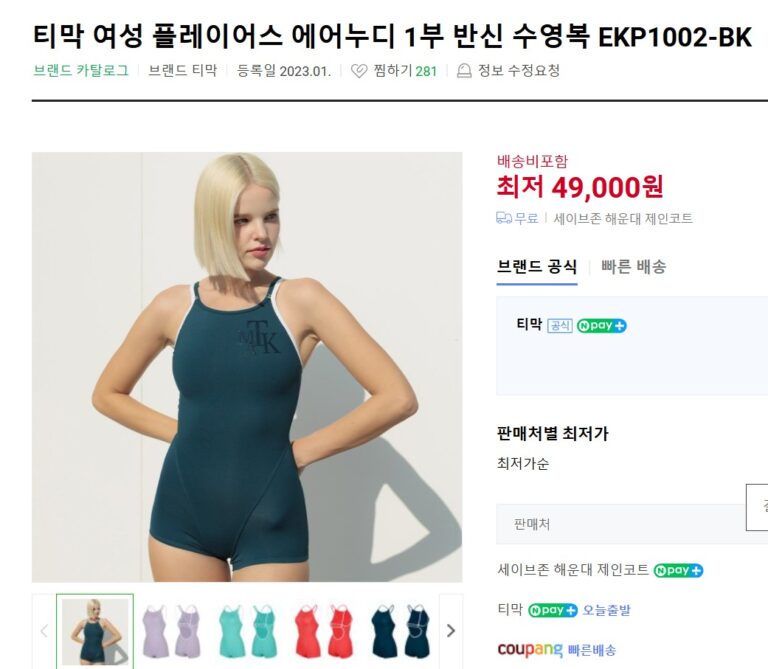Click the Npay badge beside 세이브존 해운대 제인코트
Viewport: 768px width, 669px height.
click(x=678, y=571)
